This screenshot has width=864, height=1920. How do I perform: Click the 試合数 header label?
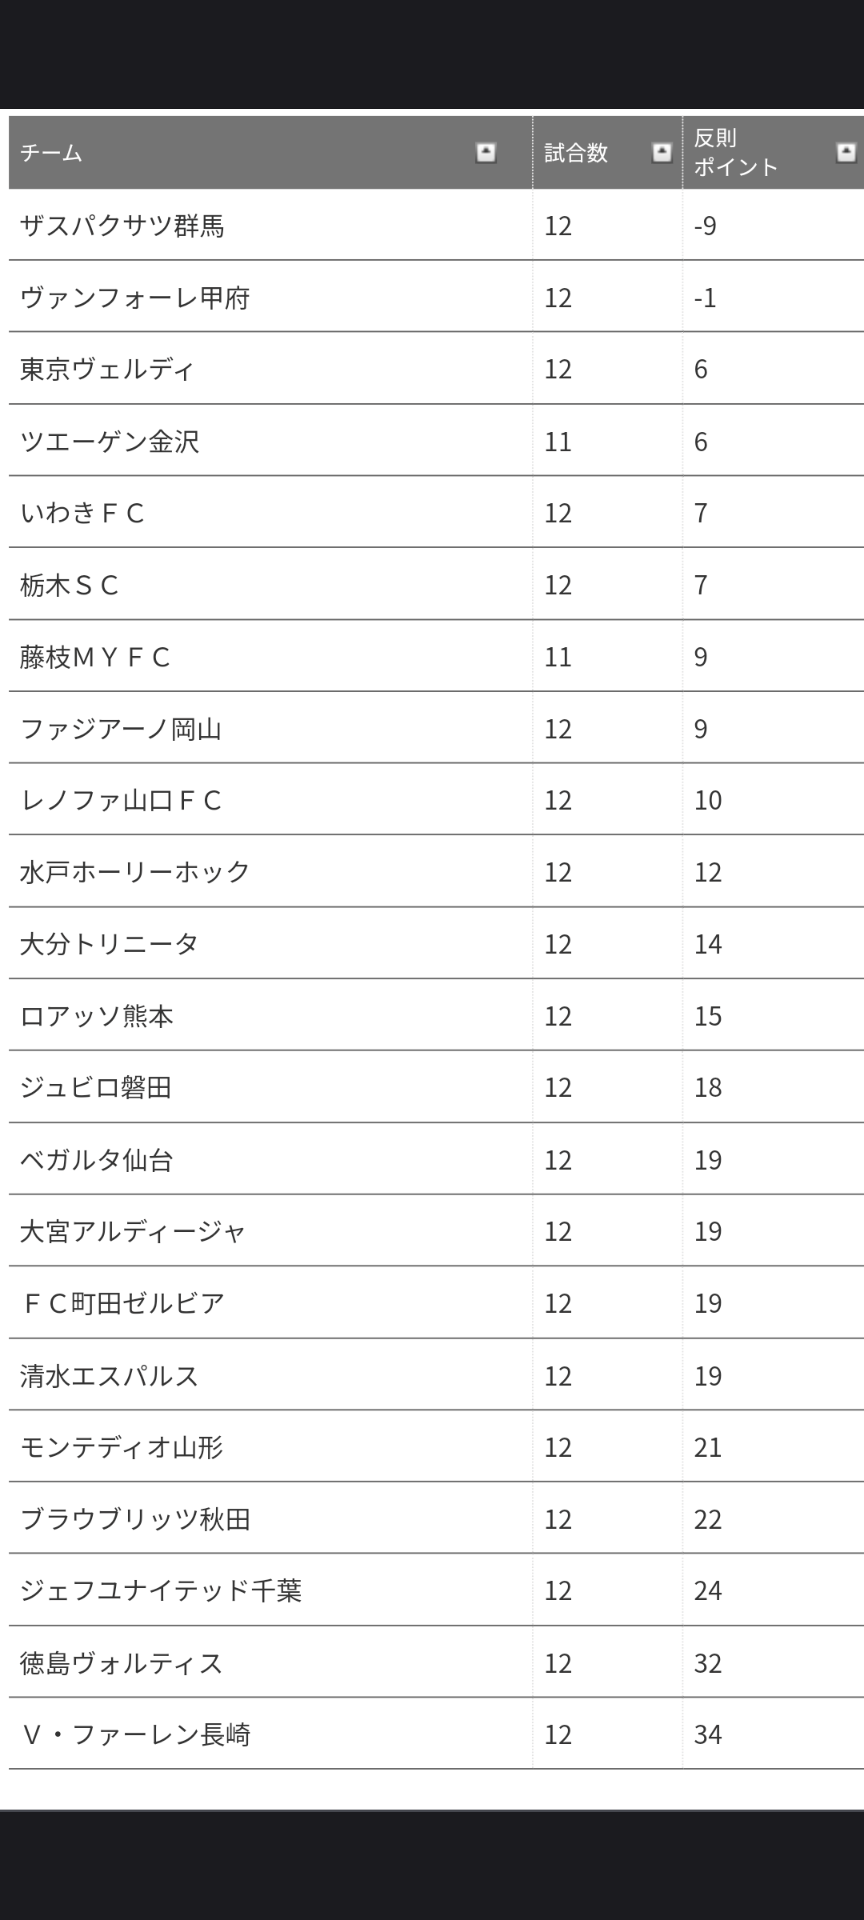[x=576, y=153]
